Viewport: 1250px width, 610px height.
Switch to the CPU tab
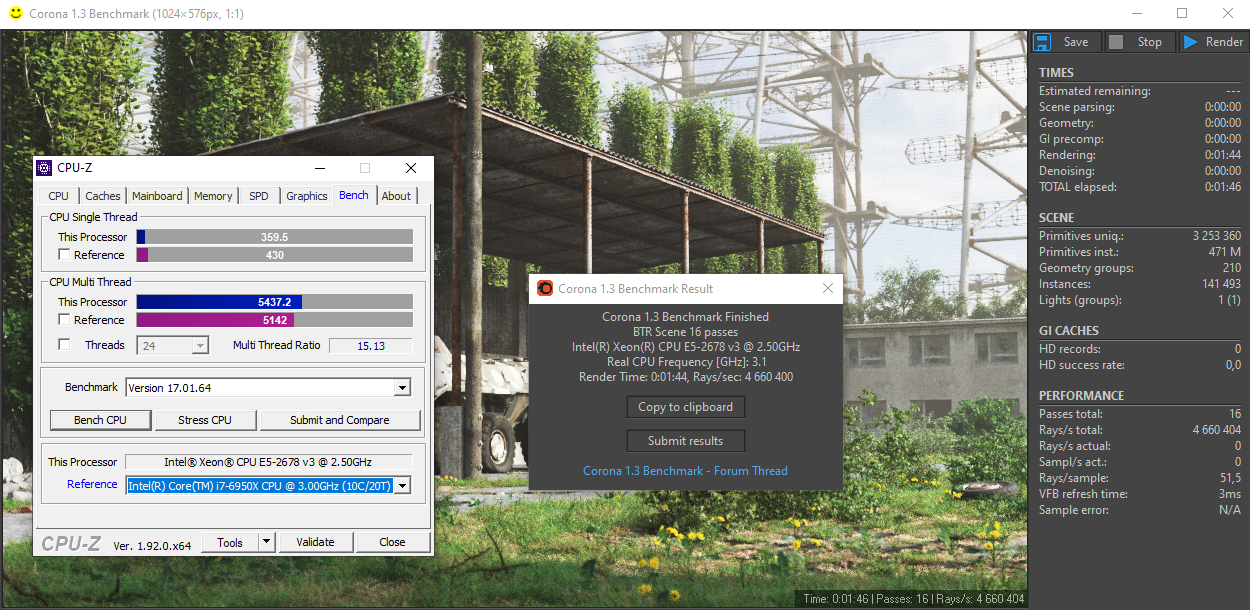59,196
